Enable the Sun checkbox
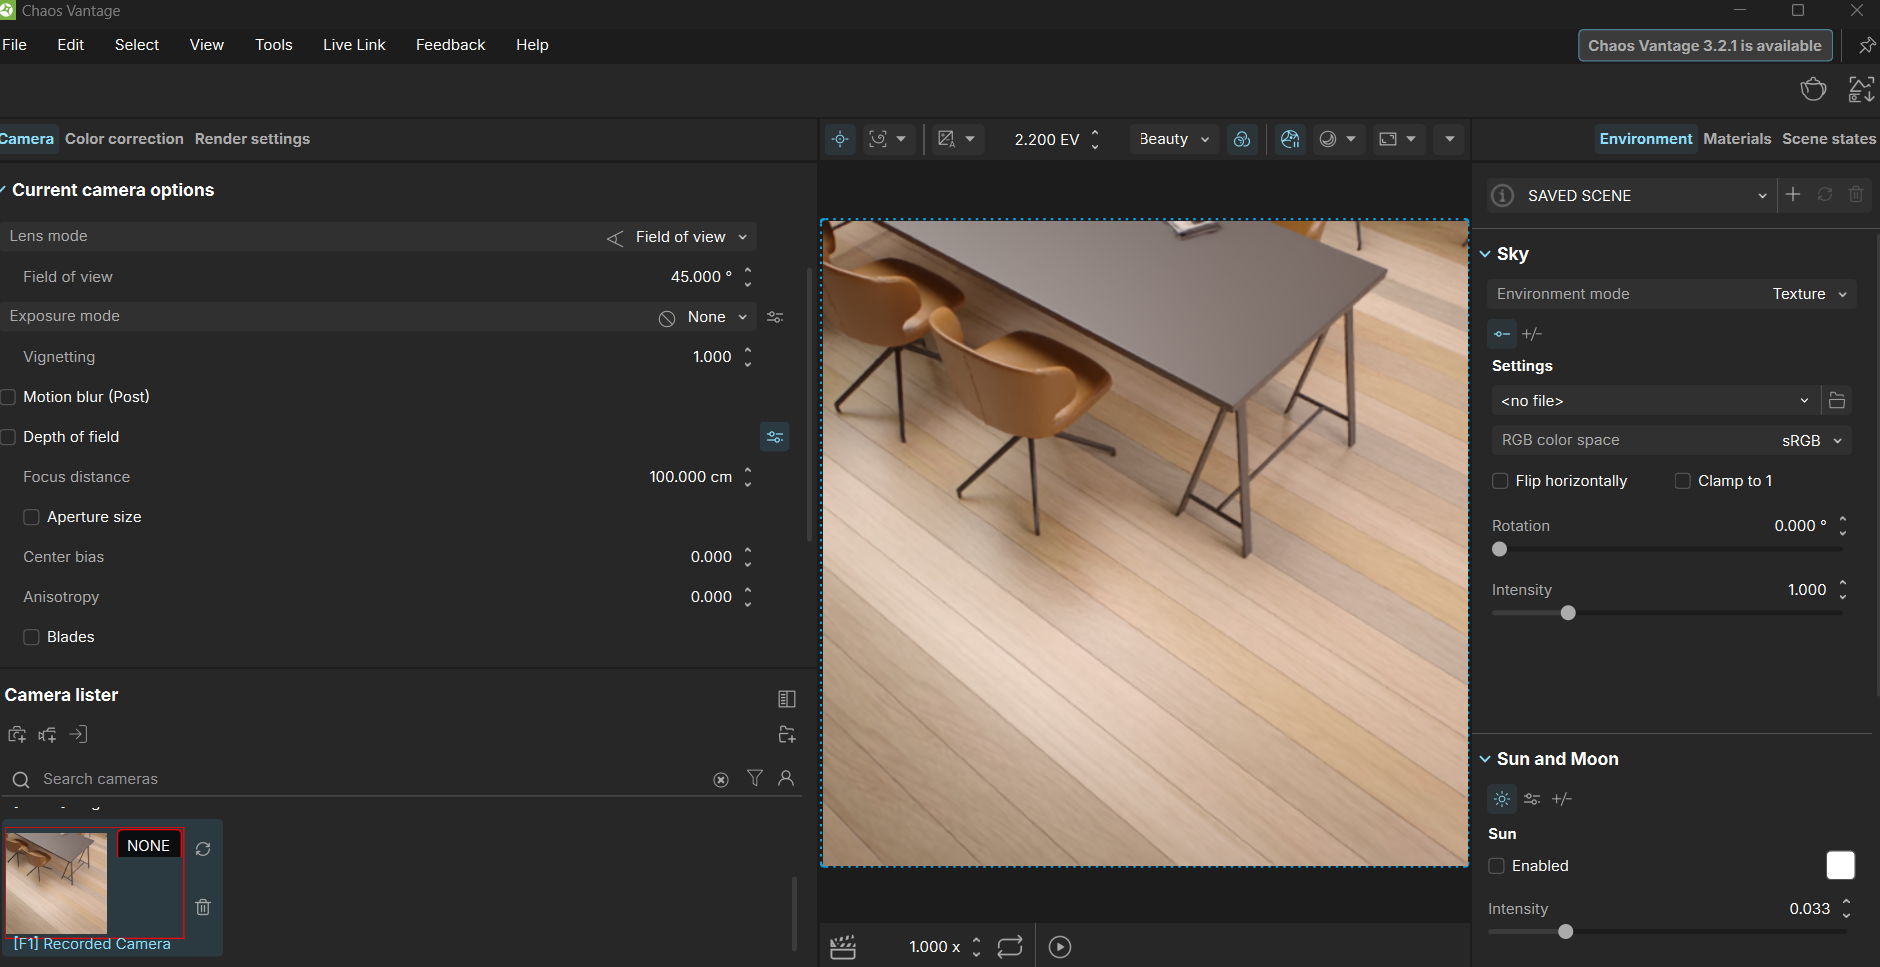This screenshot has height=967, width=1880. coord(1497,866)
